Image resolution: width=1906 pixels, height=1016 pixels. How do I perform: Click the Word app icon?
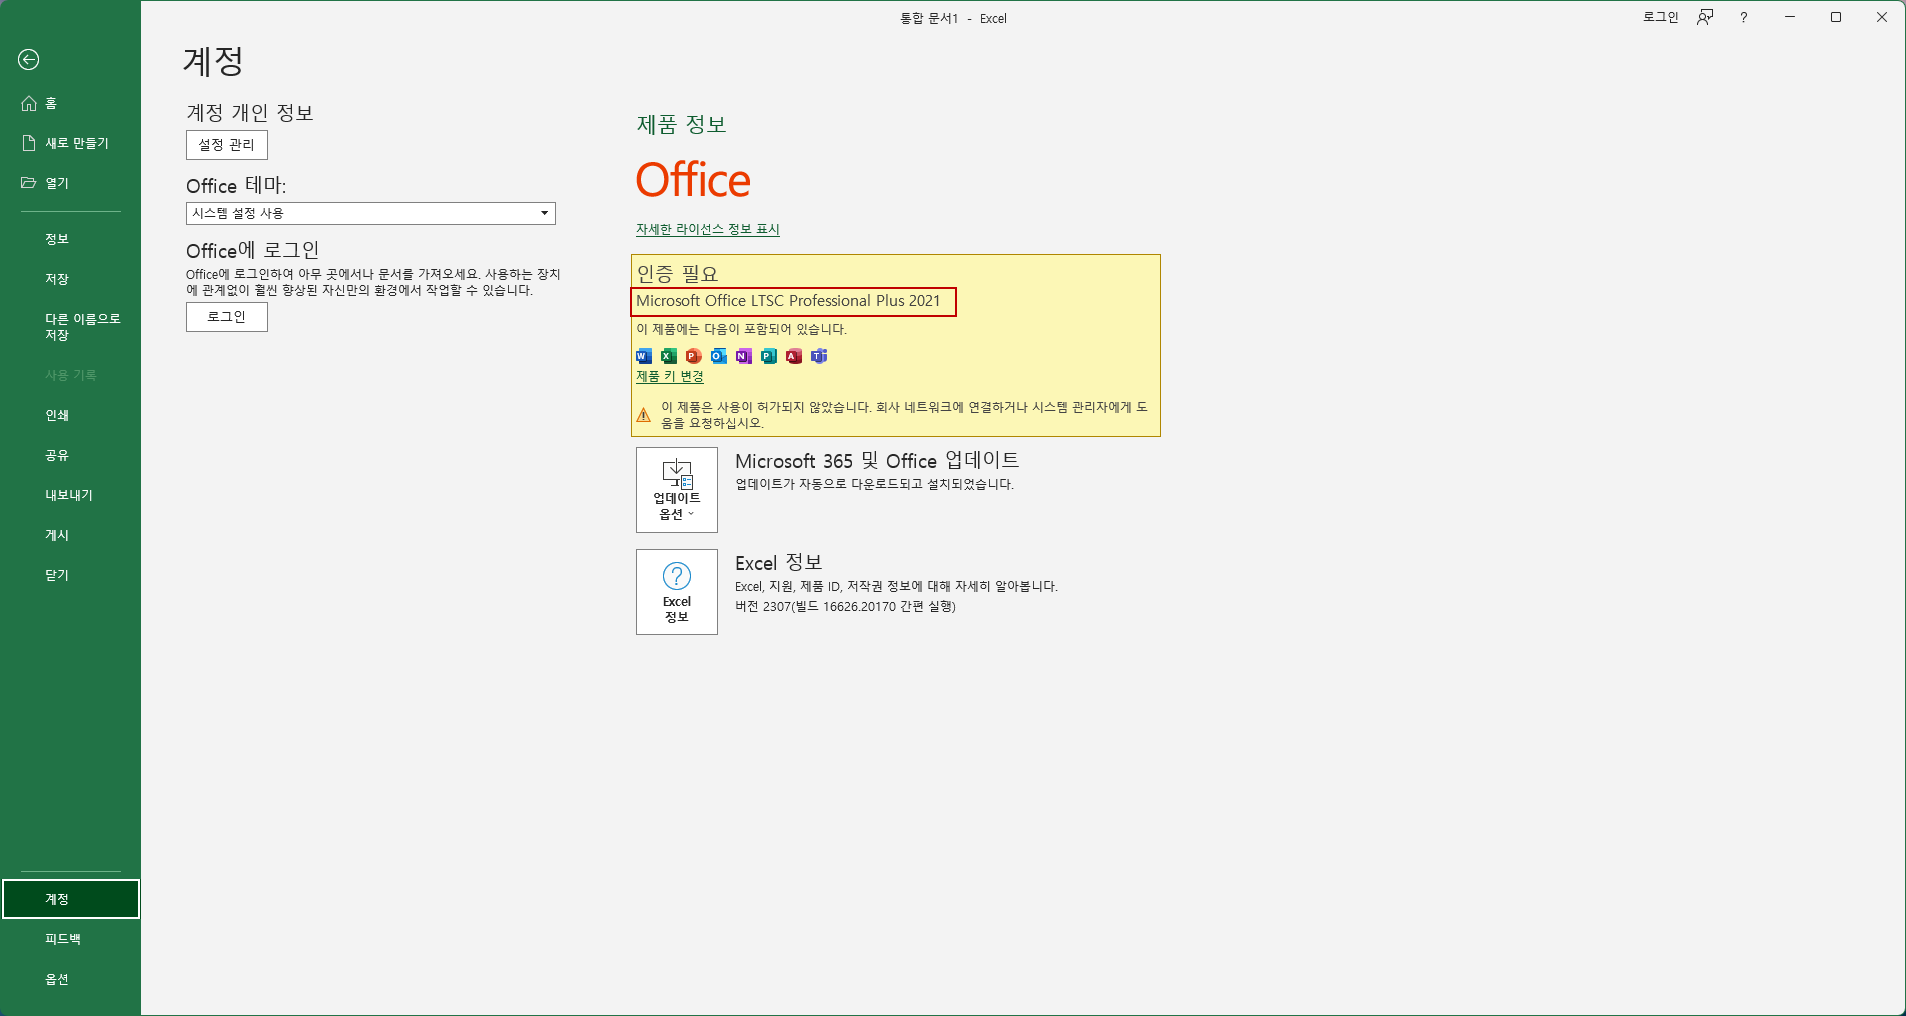pos(644,356)
